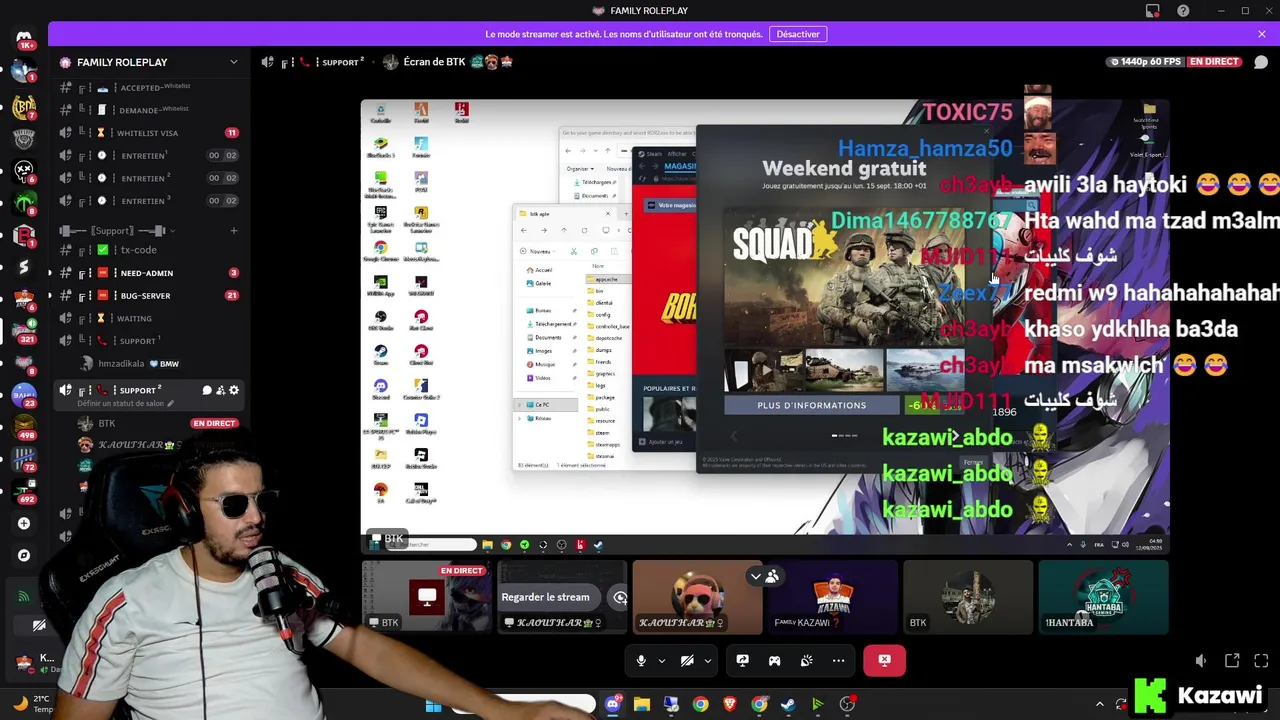Viewport: 1280px width, 720px height.
Task: Open server with 498 unread badge
Action: pyautogui.click(x=24, y=425)
